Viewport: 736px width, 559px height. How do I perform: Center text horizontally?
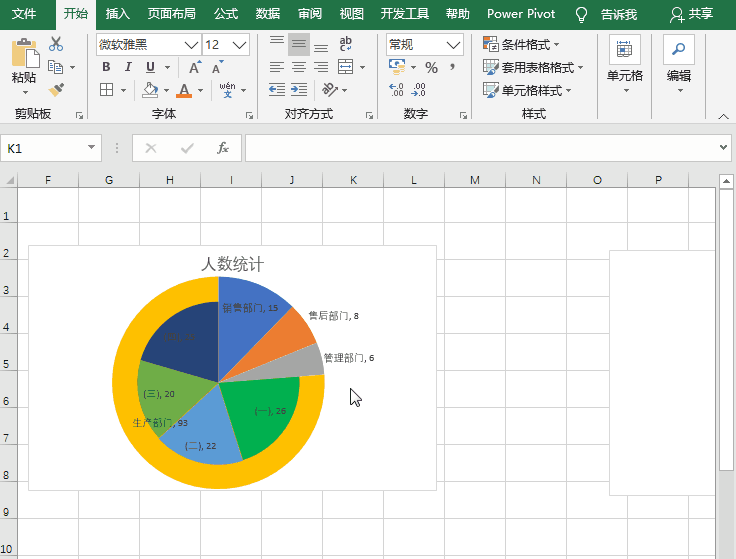pos(299,67)
